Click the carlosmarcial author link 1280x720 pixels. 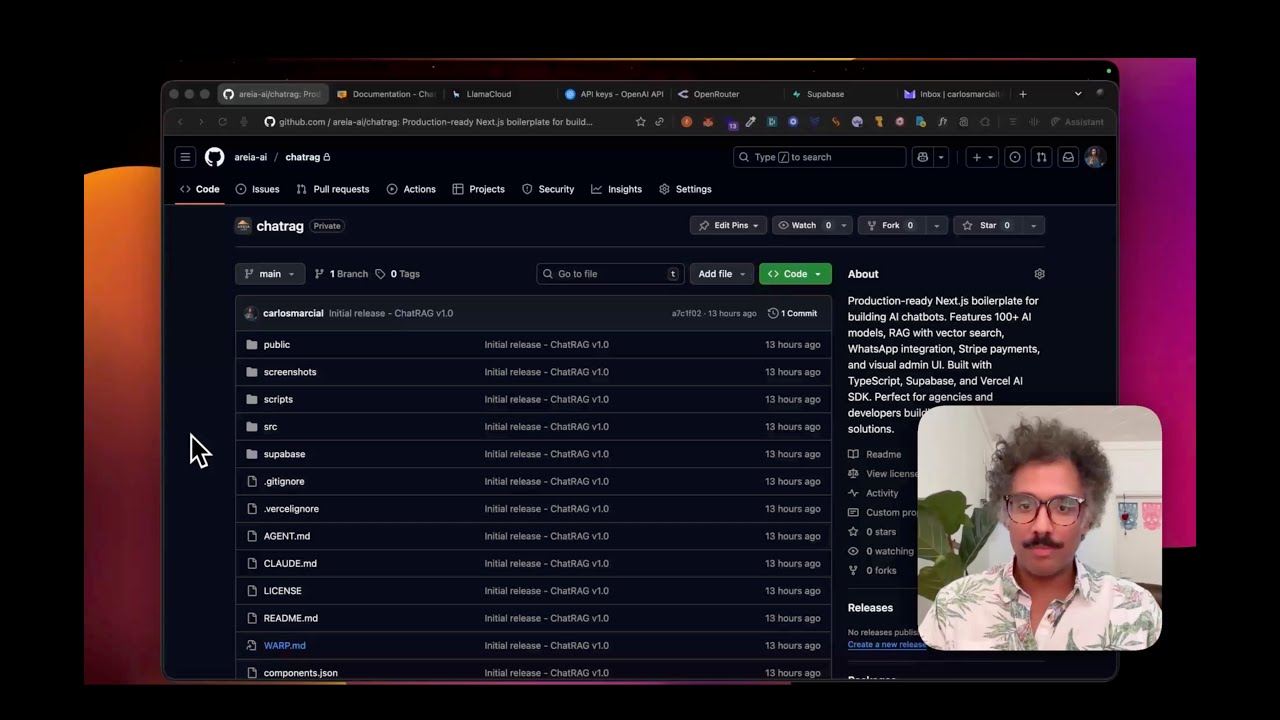(293, 313)
